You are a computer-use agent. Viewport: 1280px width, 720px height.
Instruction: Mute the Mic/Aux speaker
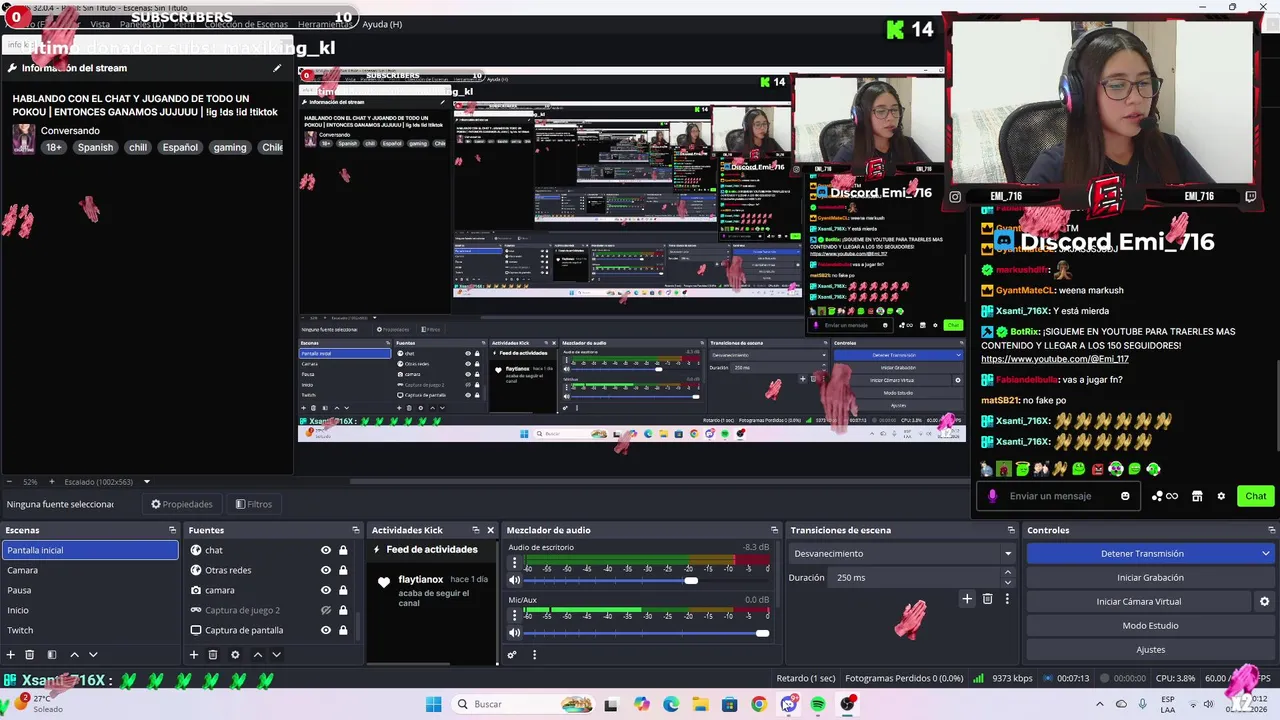point(515,633)
